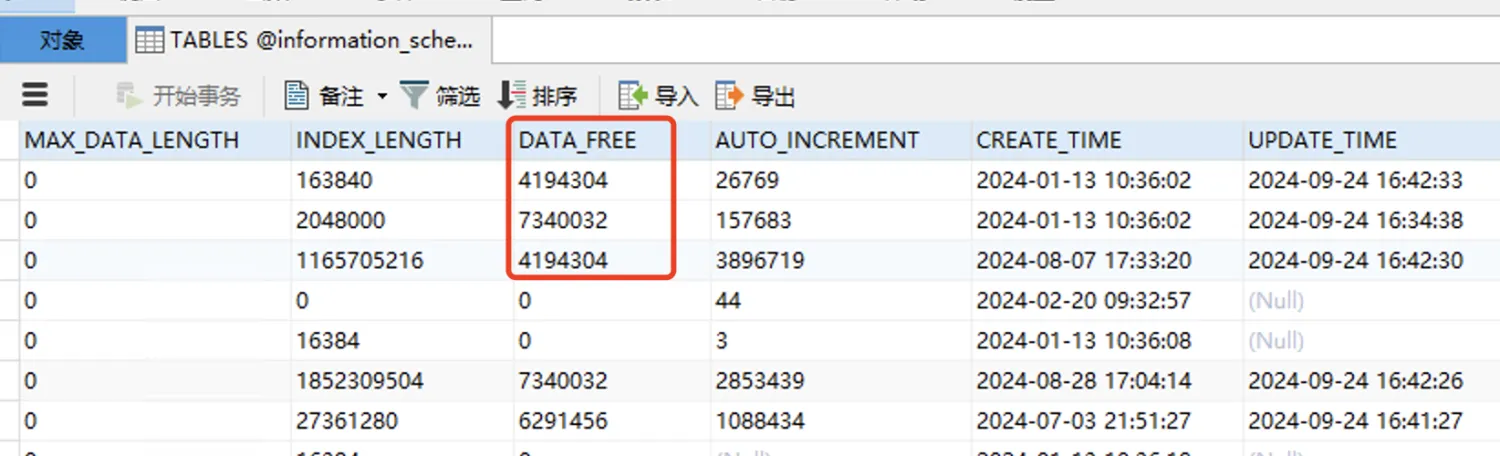
Task: Select CREATE_TIME 2024-01-13 10:36:02 in row 26769
Action: pos(1107,180)
